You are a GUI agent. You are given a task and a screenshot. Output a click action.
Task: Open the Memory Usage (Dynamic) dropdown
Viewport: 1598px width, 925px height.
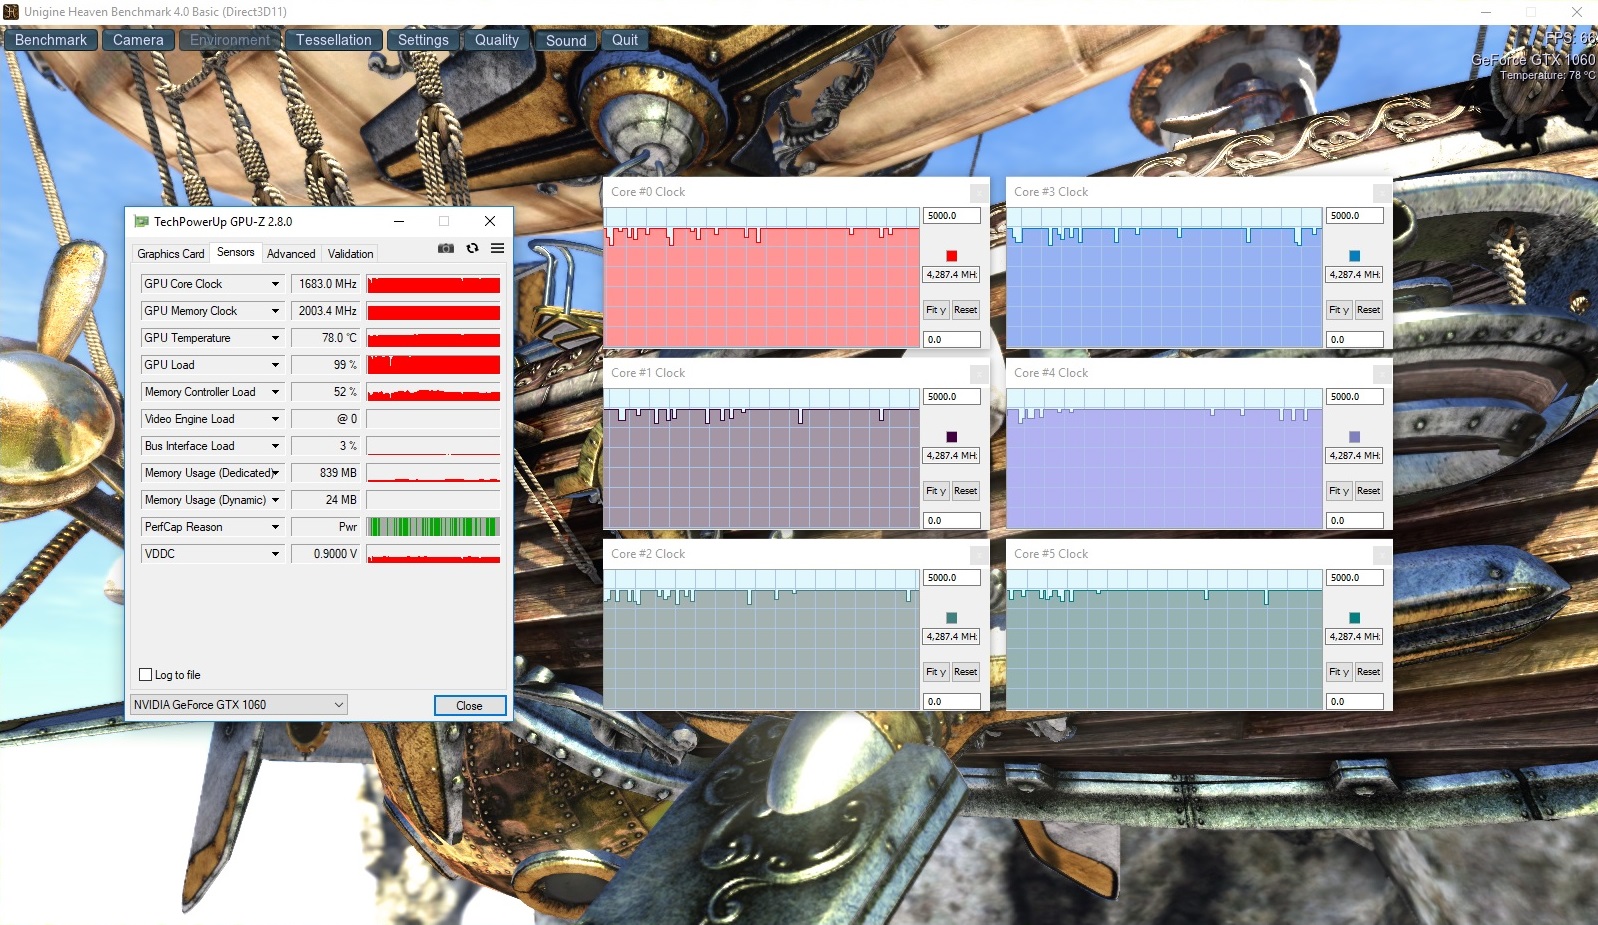[275, 500]
